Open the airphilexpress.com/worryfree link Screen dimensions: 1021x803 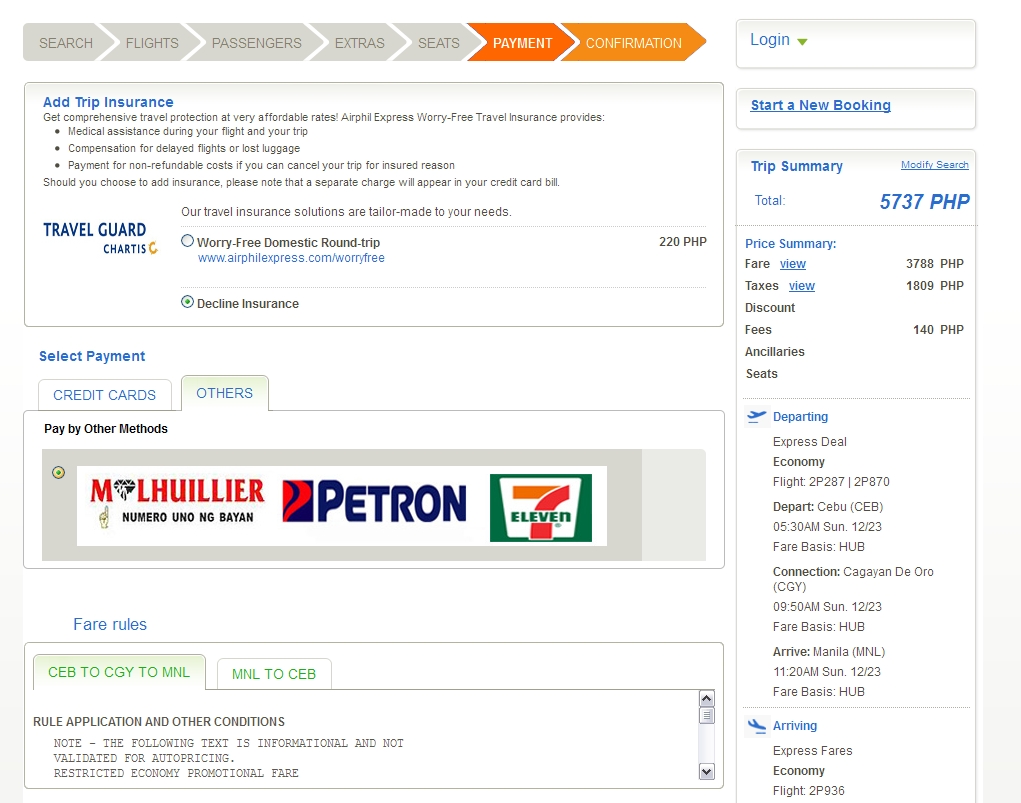pyautogui.click(x=291, y=258)
